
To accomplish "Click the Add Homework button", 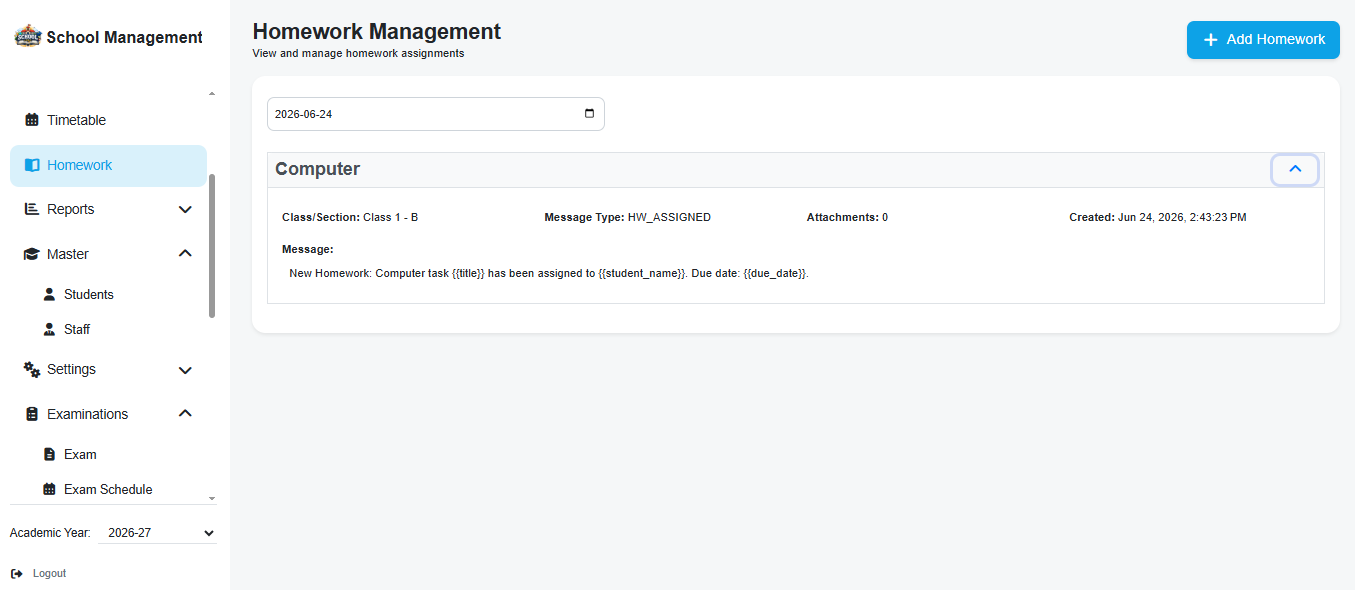I will 1263,40.
